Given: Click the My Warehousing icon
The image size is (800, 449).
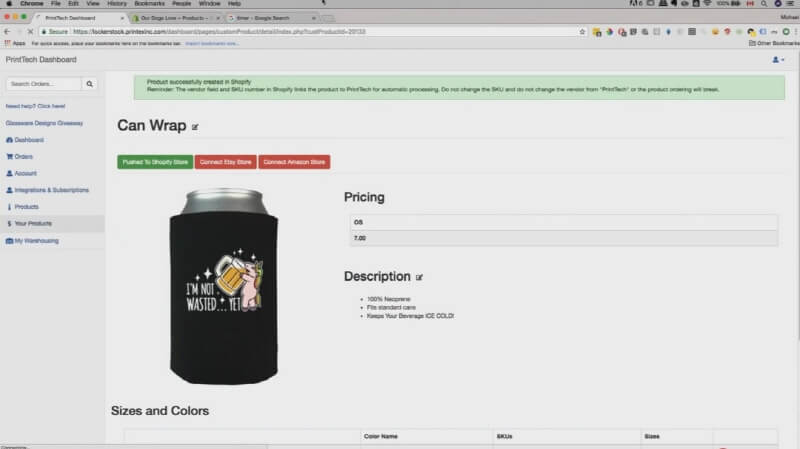Looking at the screenshot, I should point(9,241).
